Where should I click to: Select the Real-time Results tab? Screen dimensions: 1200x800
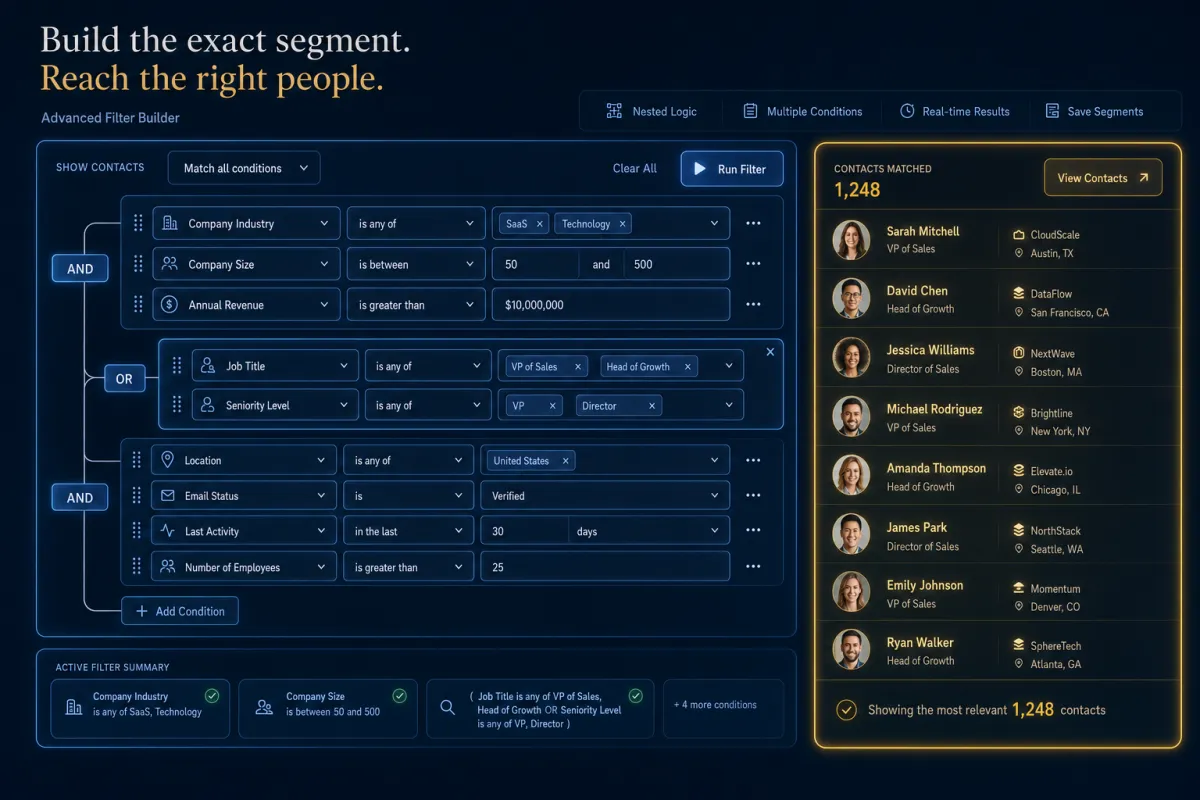point(954,111)
